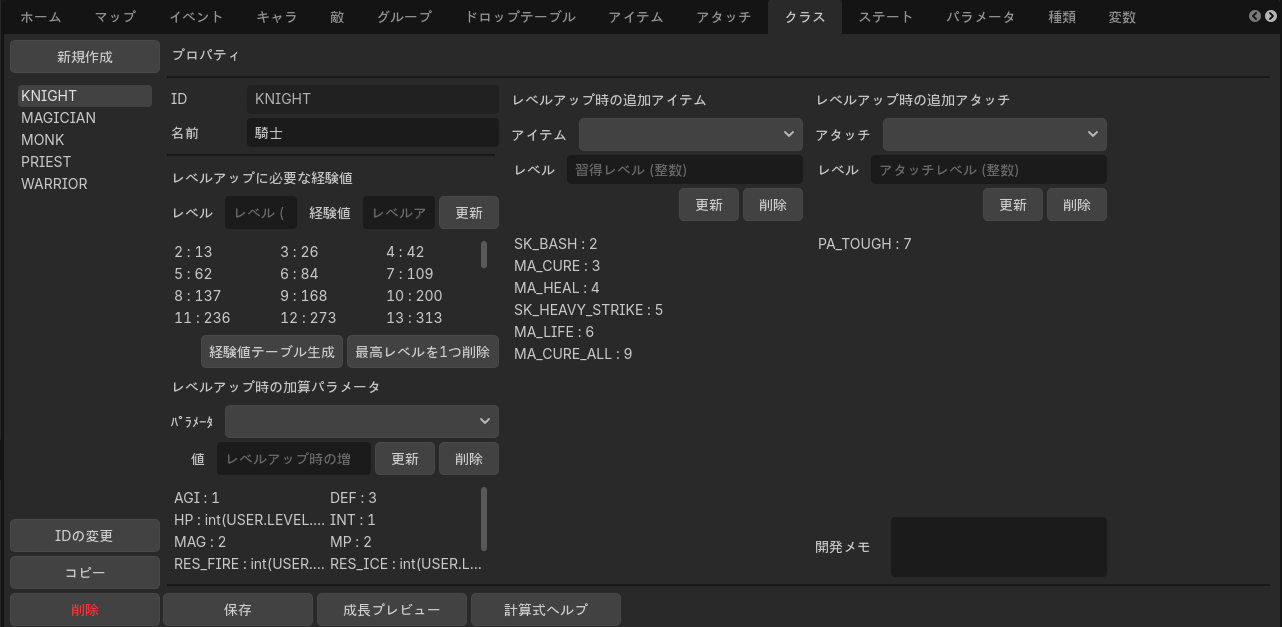Click the ID field showing KNIGHT
This screenshot has width=1282, height=627.
point(373,99)
